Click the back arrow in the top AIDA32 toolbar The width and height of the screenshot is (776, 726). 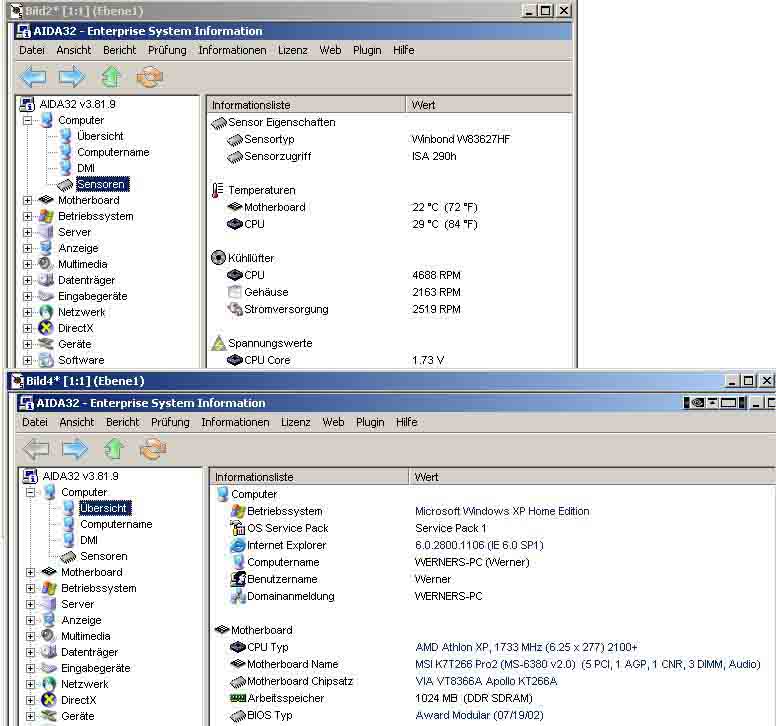coord(33,77)
